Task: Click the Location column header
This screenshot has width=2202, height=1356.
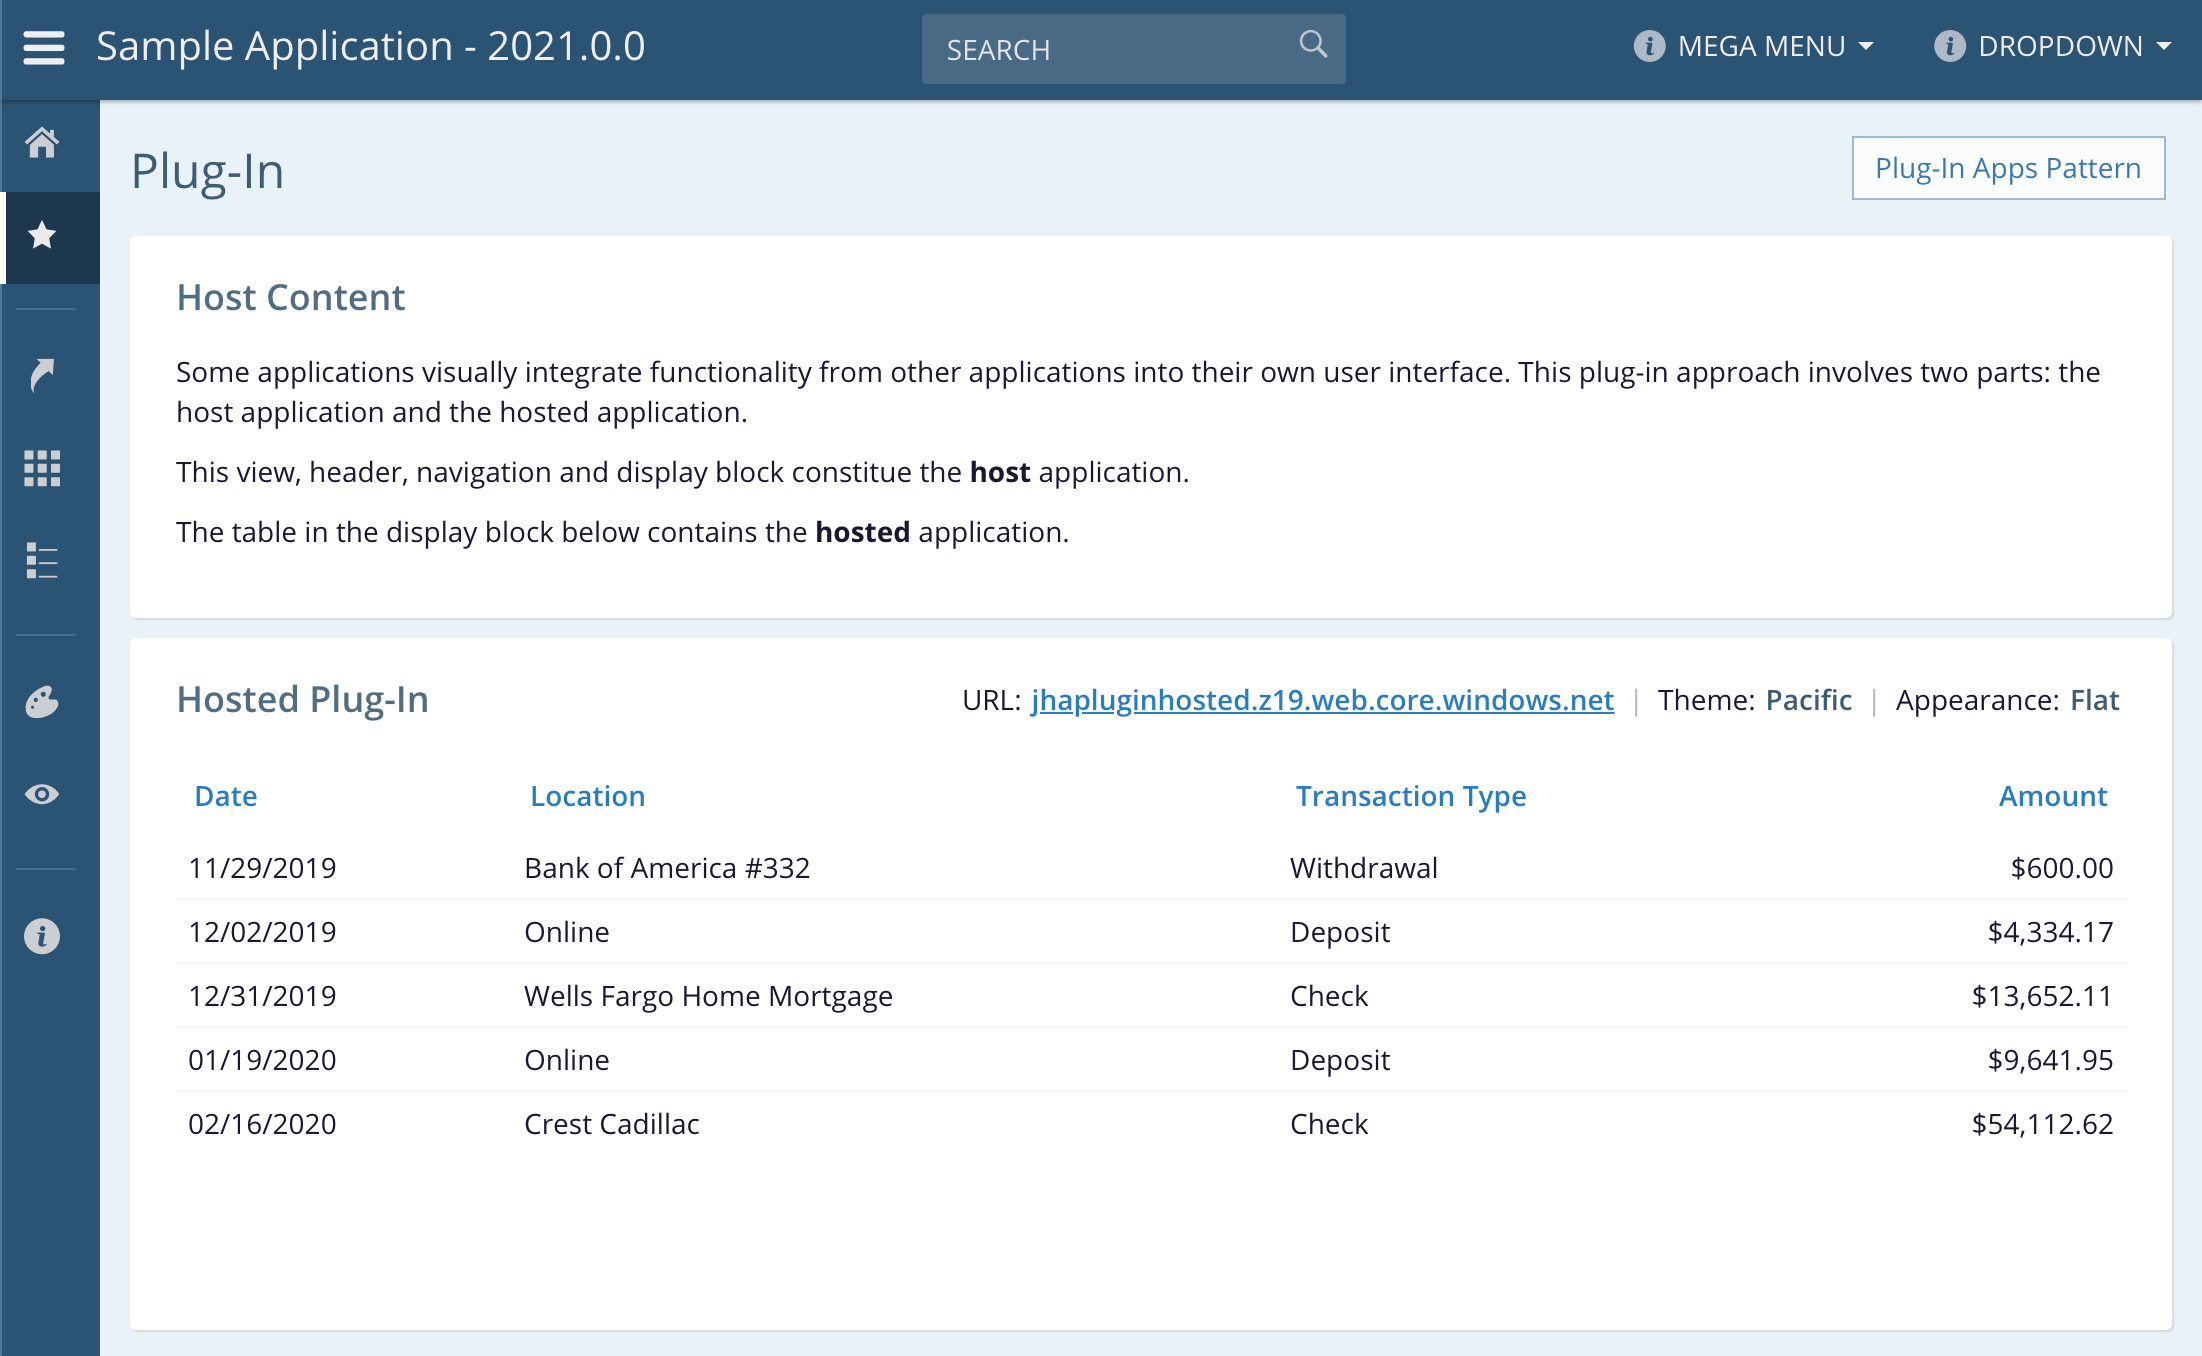Action: coord(587,796)
